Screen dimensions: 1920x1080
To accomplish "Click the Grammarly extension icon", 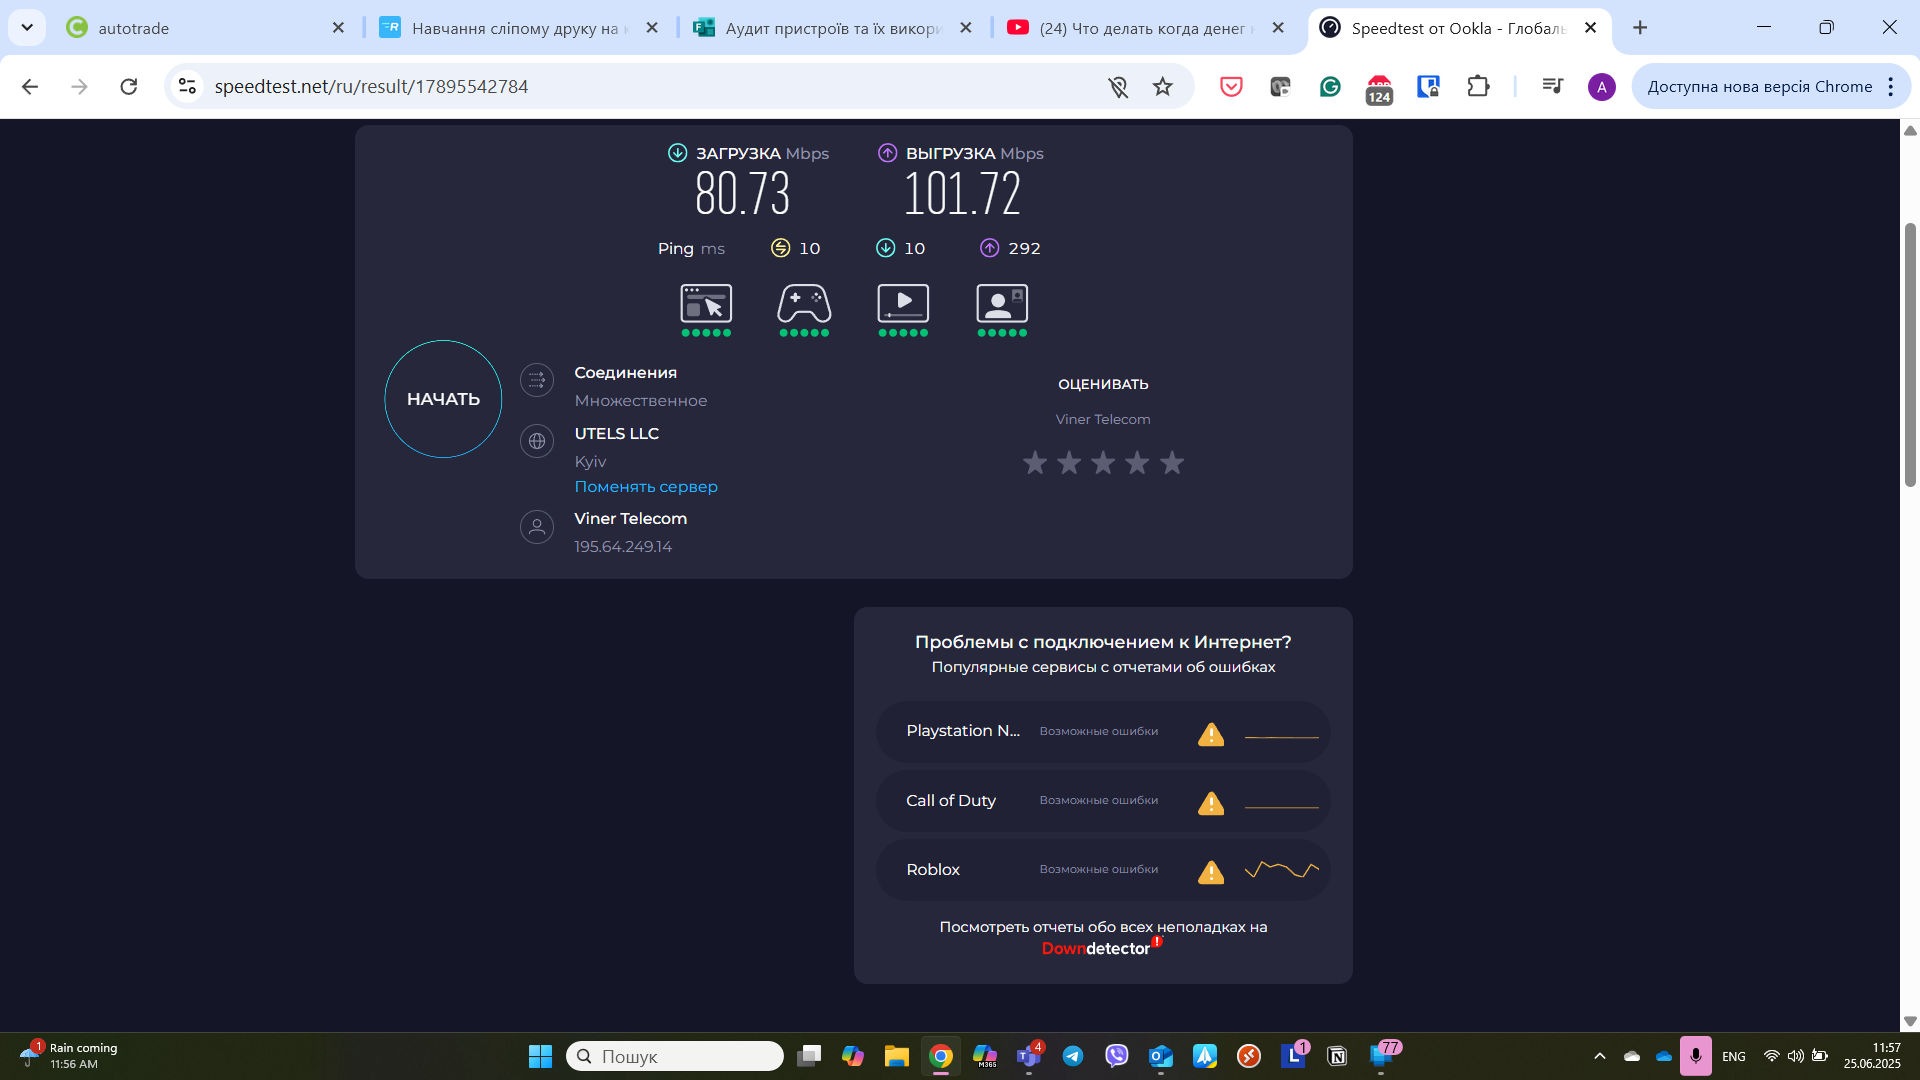I will tap(1330, 87).
